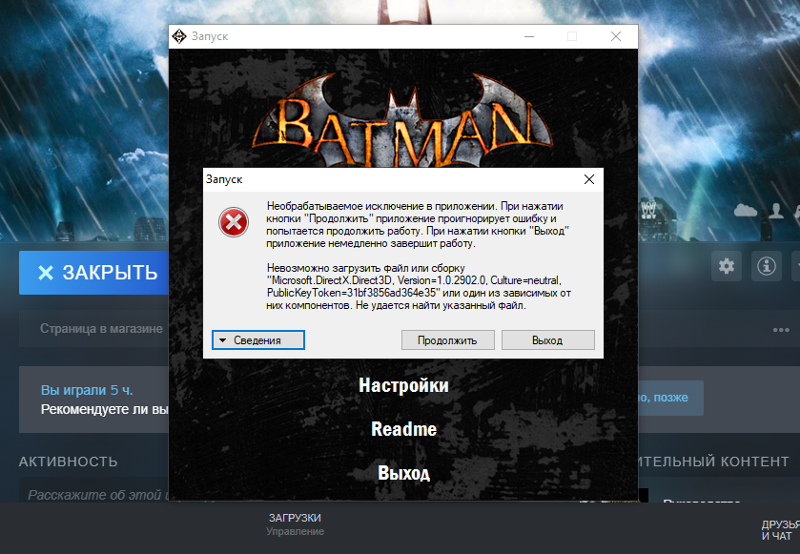Open Страница в магазине link in Steam
Screen dimensions: 800x554
[101, 329]
